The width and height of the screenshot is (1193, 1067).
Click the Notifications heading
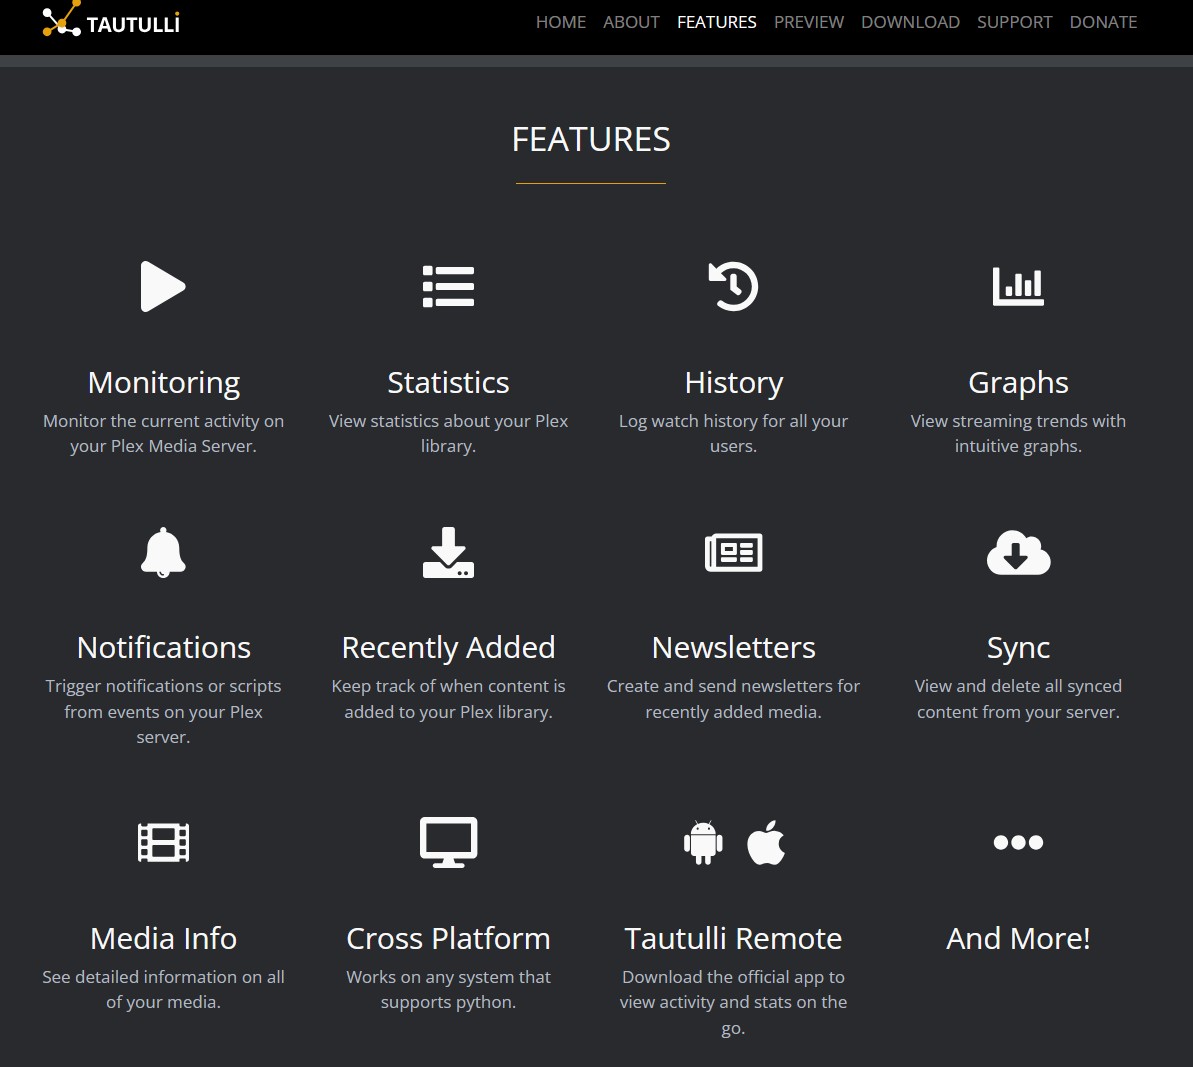(x=164, y=648)
